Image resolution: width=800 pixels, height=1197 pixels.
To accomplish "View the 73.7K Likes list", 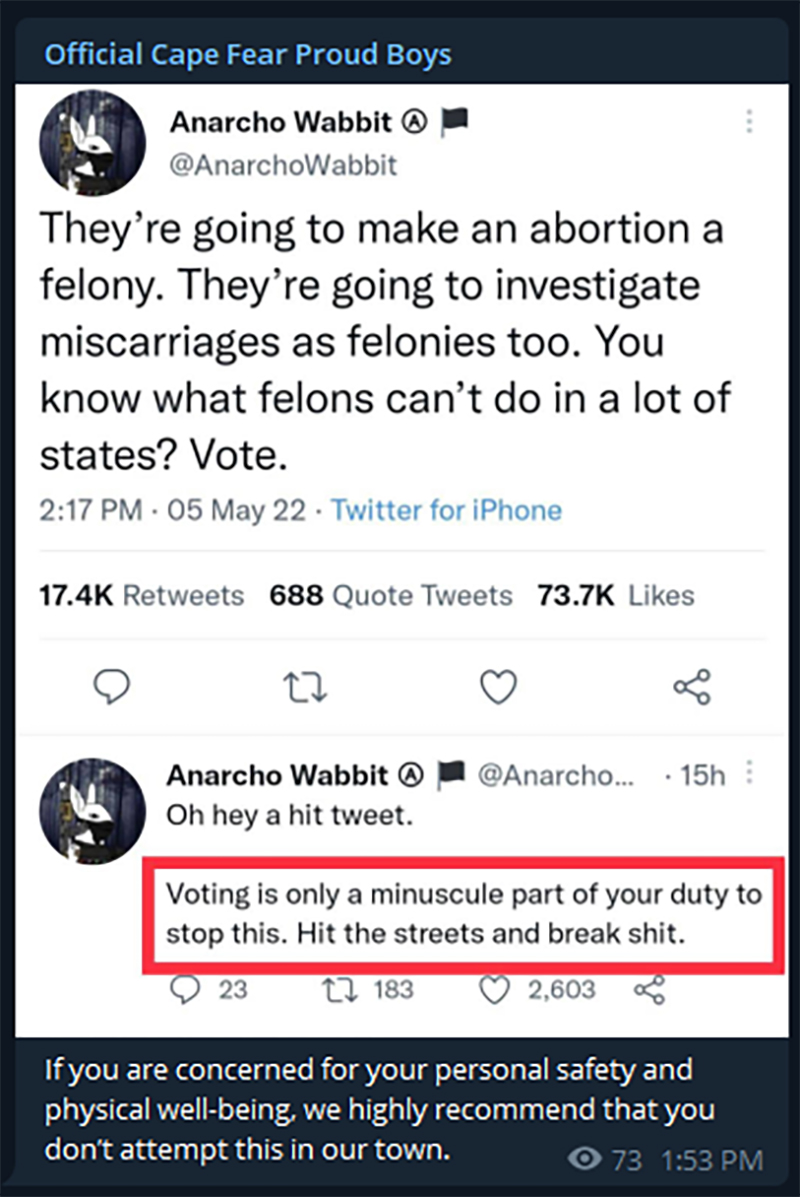I will [x=616, y=595].
